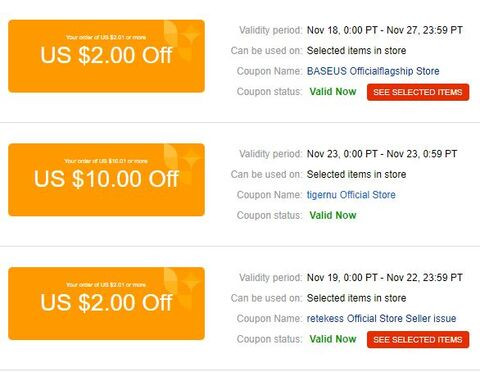Viewport: 480px width, 372px height.
Task: Click the Nov 23 0:00 – 0:59 validity period
Action: coord(382,154)
